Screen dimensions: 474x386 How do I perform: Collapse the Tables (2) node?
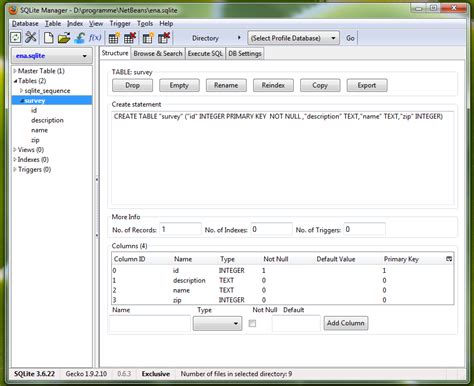point(15,81)
